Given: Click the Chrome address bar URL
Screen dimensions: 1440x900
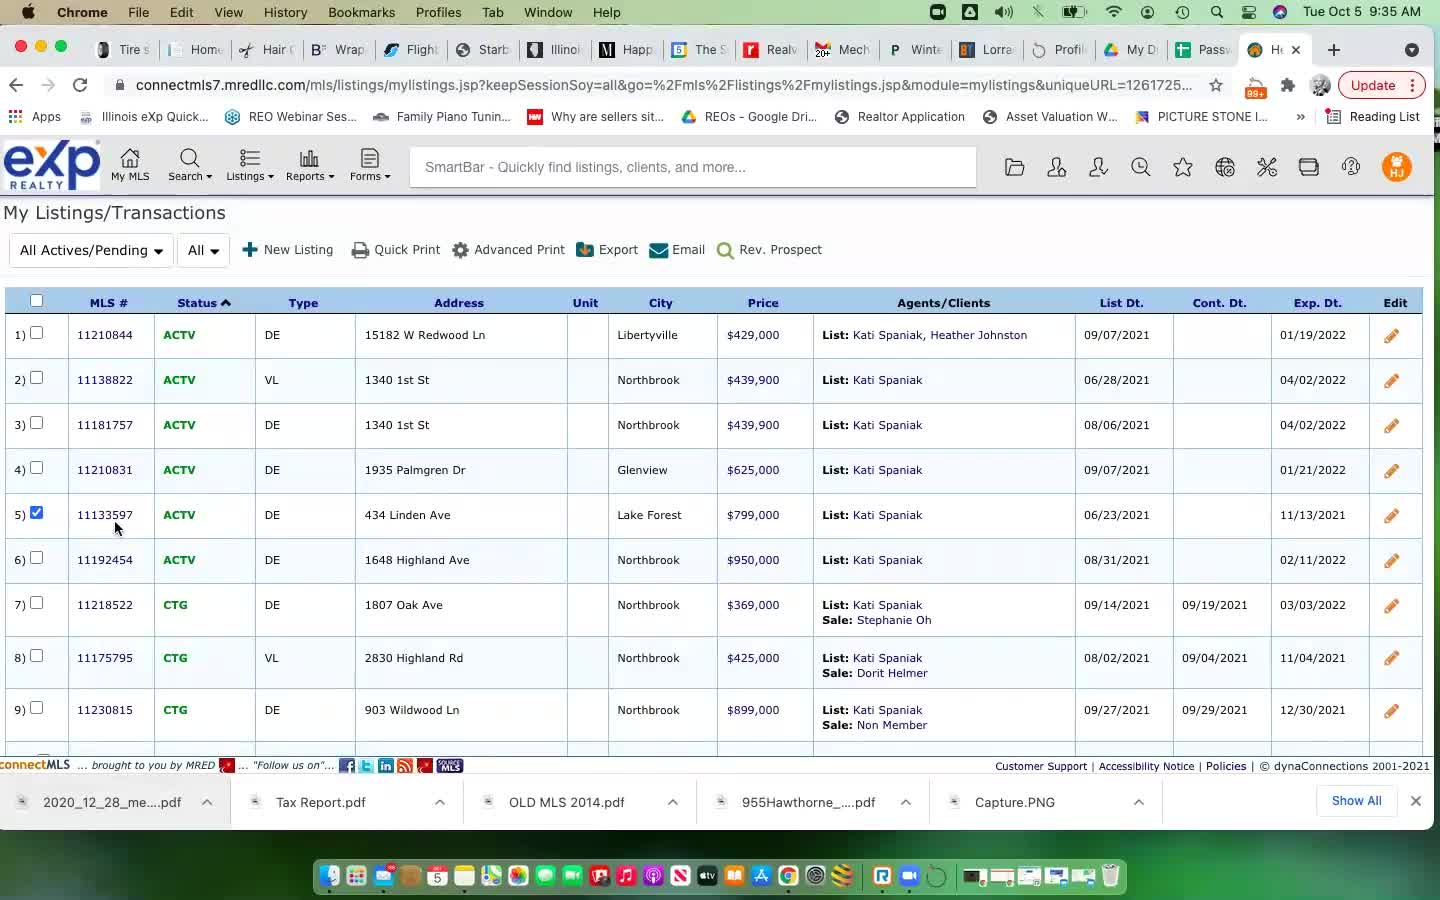Looking at the screenshot, I should click(664, 85).
